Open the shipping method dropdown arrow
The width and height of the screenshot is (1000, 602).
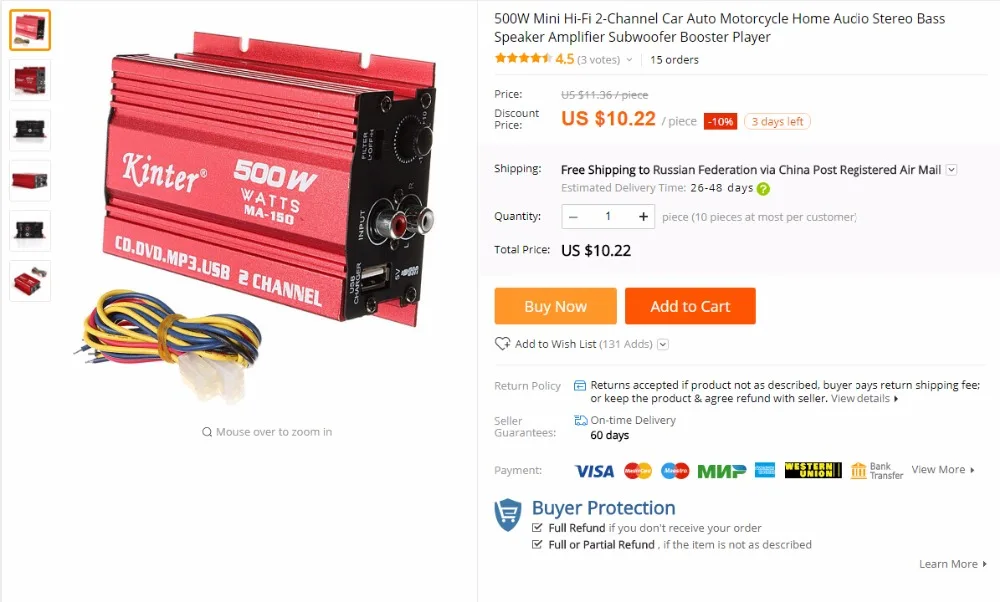[951, 170]
